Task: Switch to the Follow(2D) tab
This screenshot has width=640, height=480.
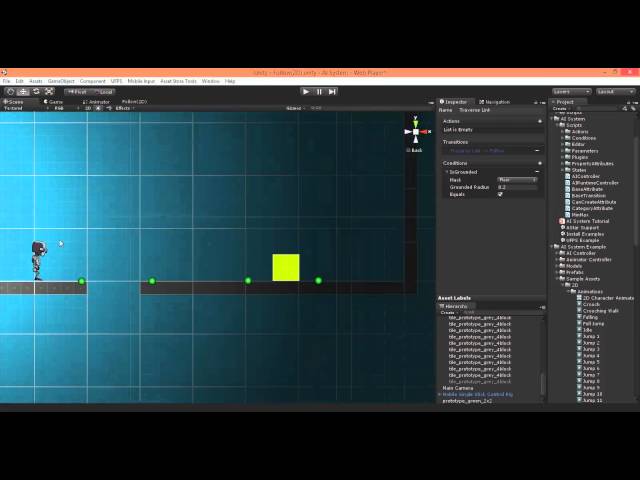Action: pos(134,102)
